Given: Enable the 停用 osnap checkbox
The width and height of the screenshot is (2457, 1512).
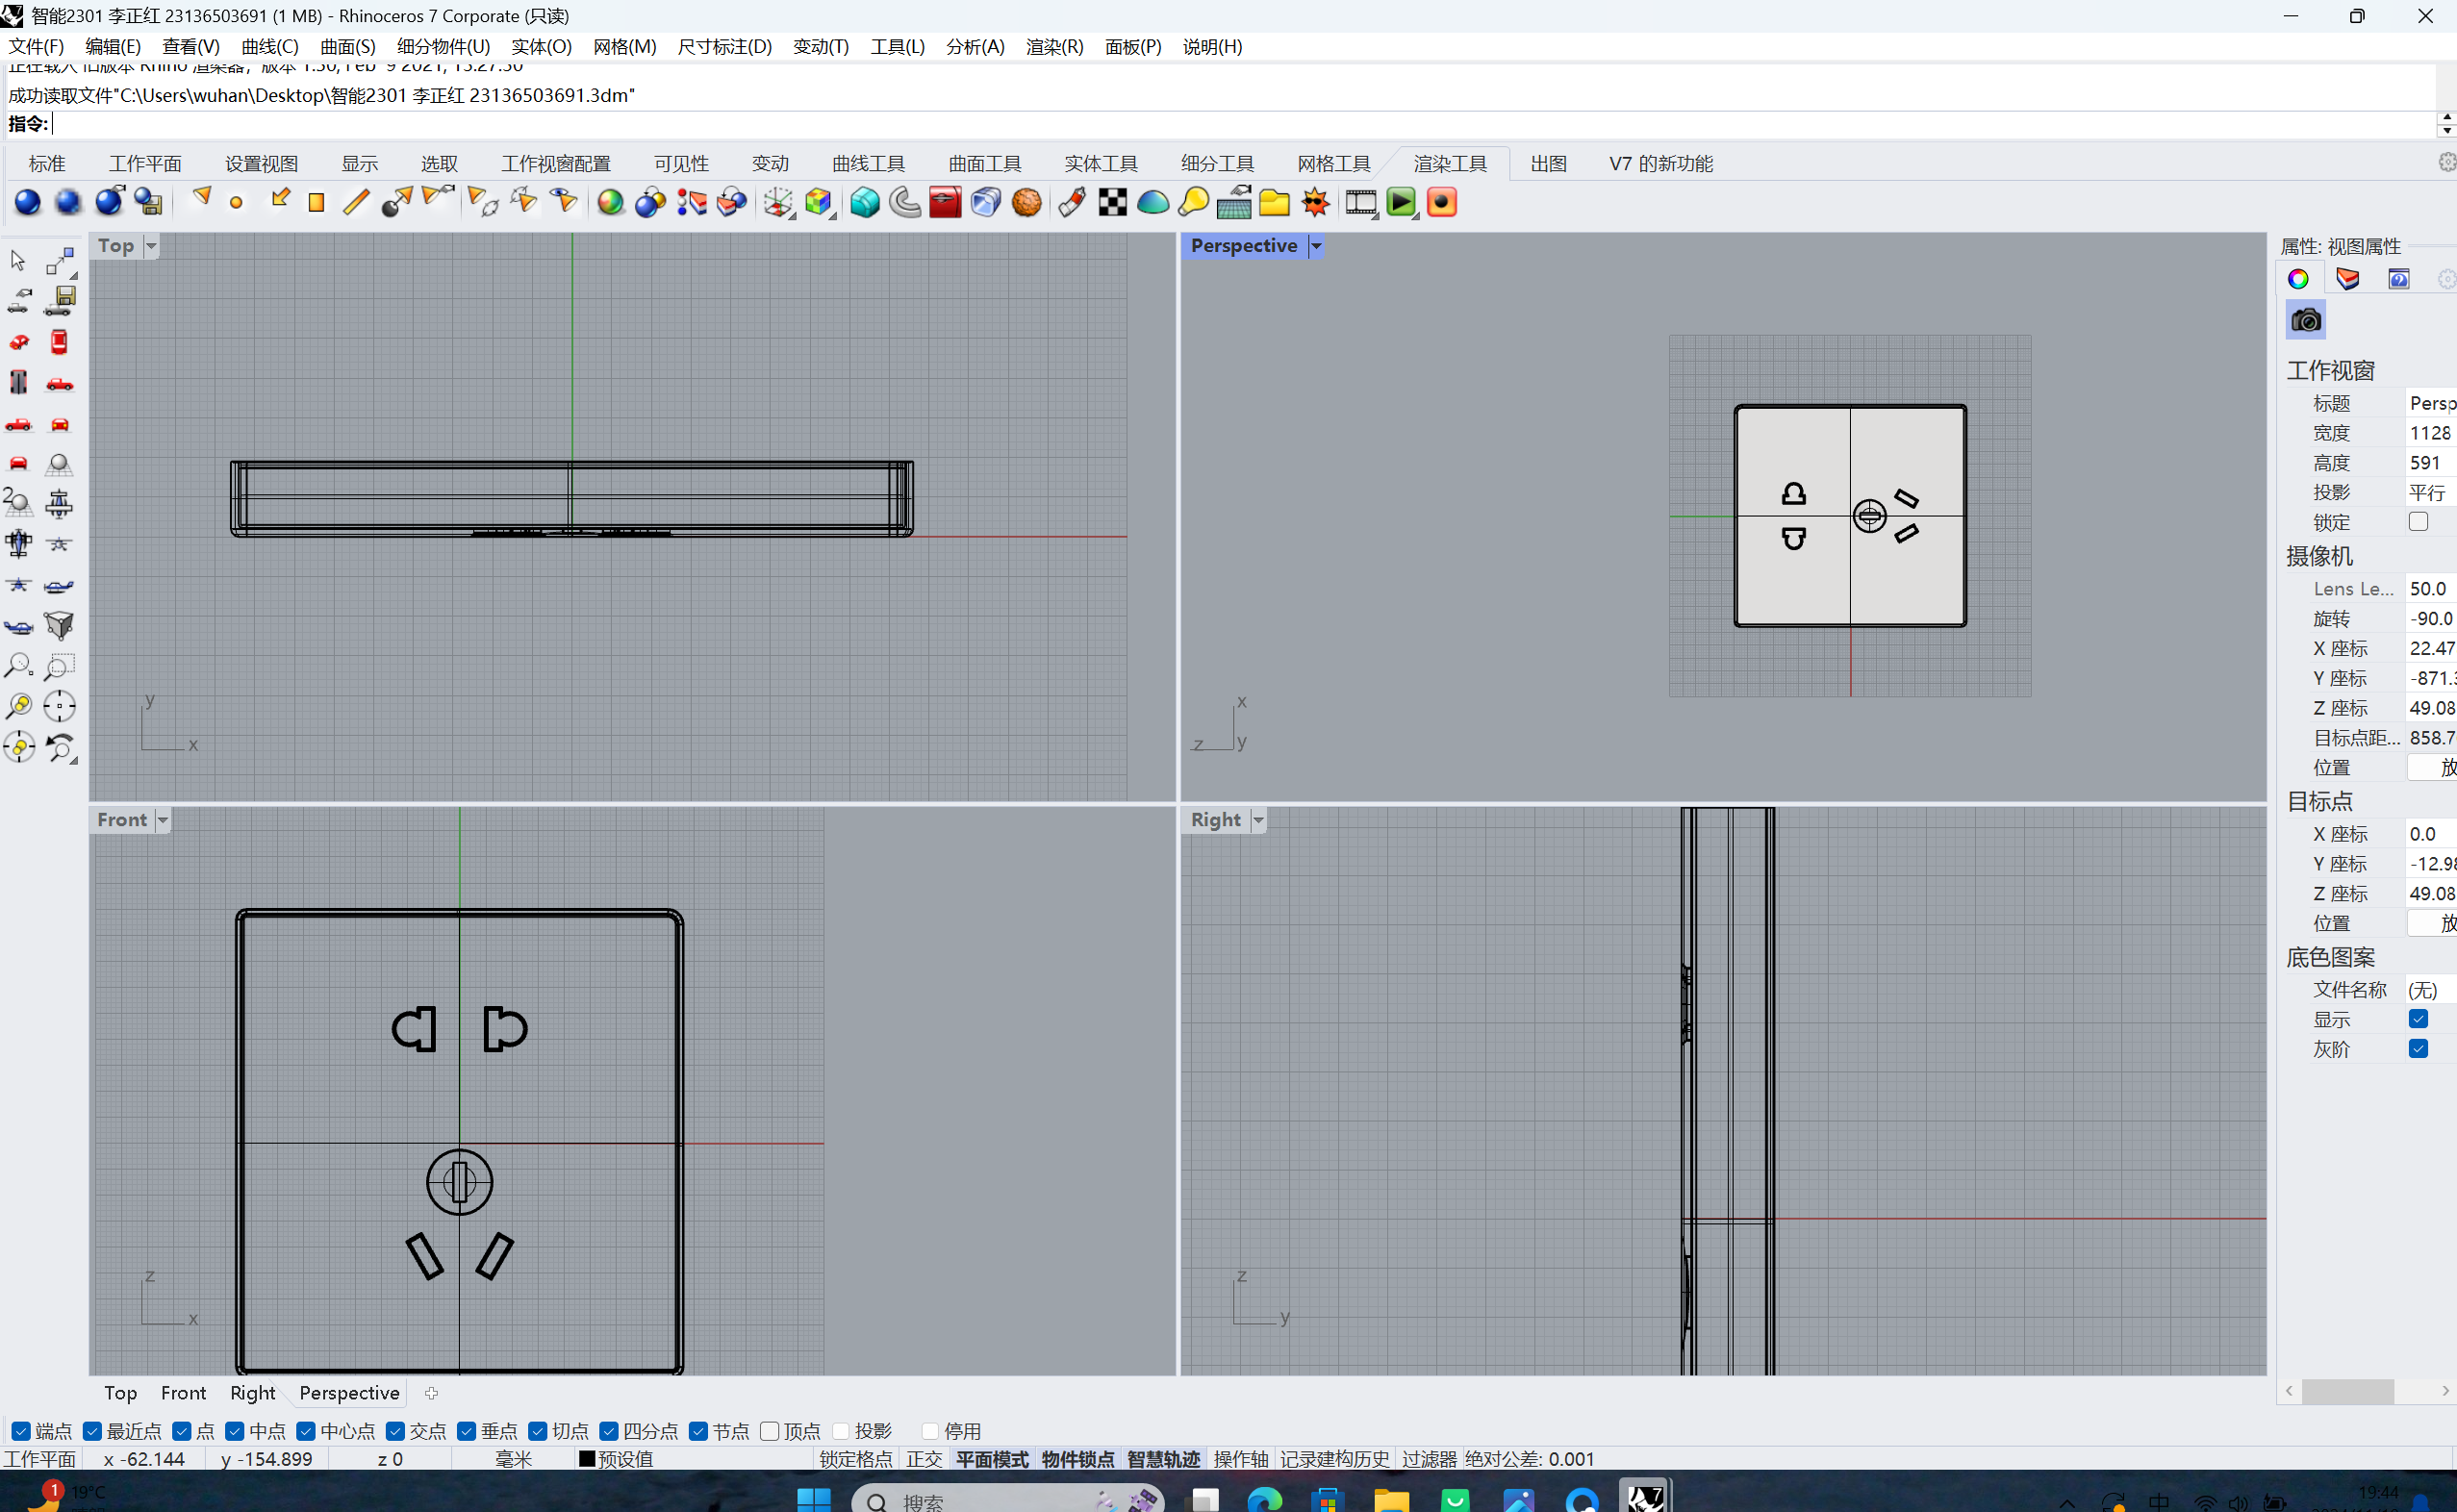Looking at the screenshot, I should click(930, 1431).
